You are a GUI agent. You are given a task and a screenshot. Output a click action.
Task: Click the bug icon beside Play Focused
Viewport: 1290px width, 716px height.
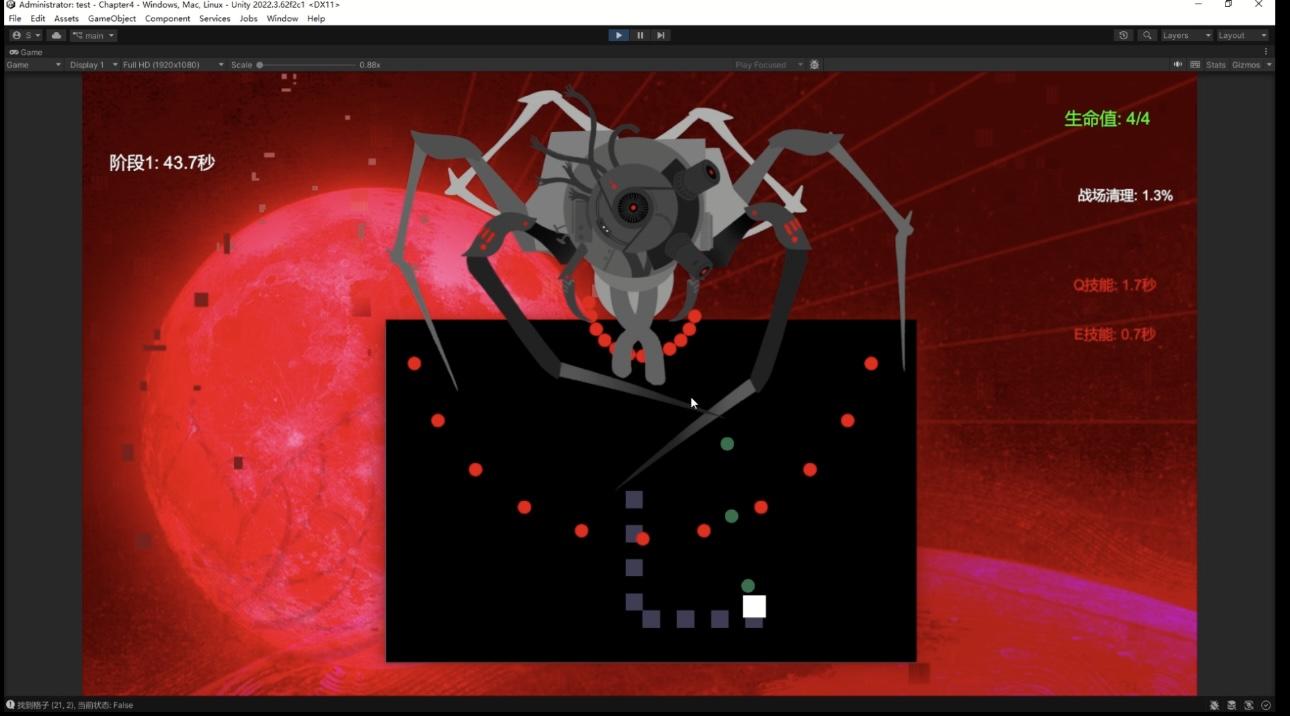(x=815, y=65)
